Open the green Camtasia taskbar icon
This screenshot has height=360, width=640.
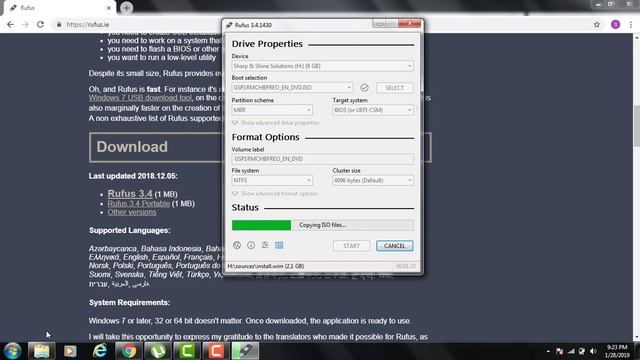click(x=187, y=351)
